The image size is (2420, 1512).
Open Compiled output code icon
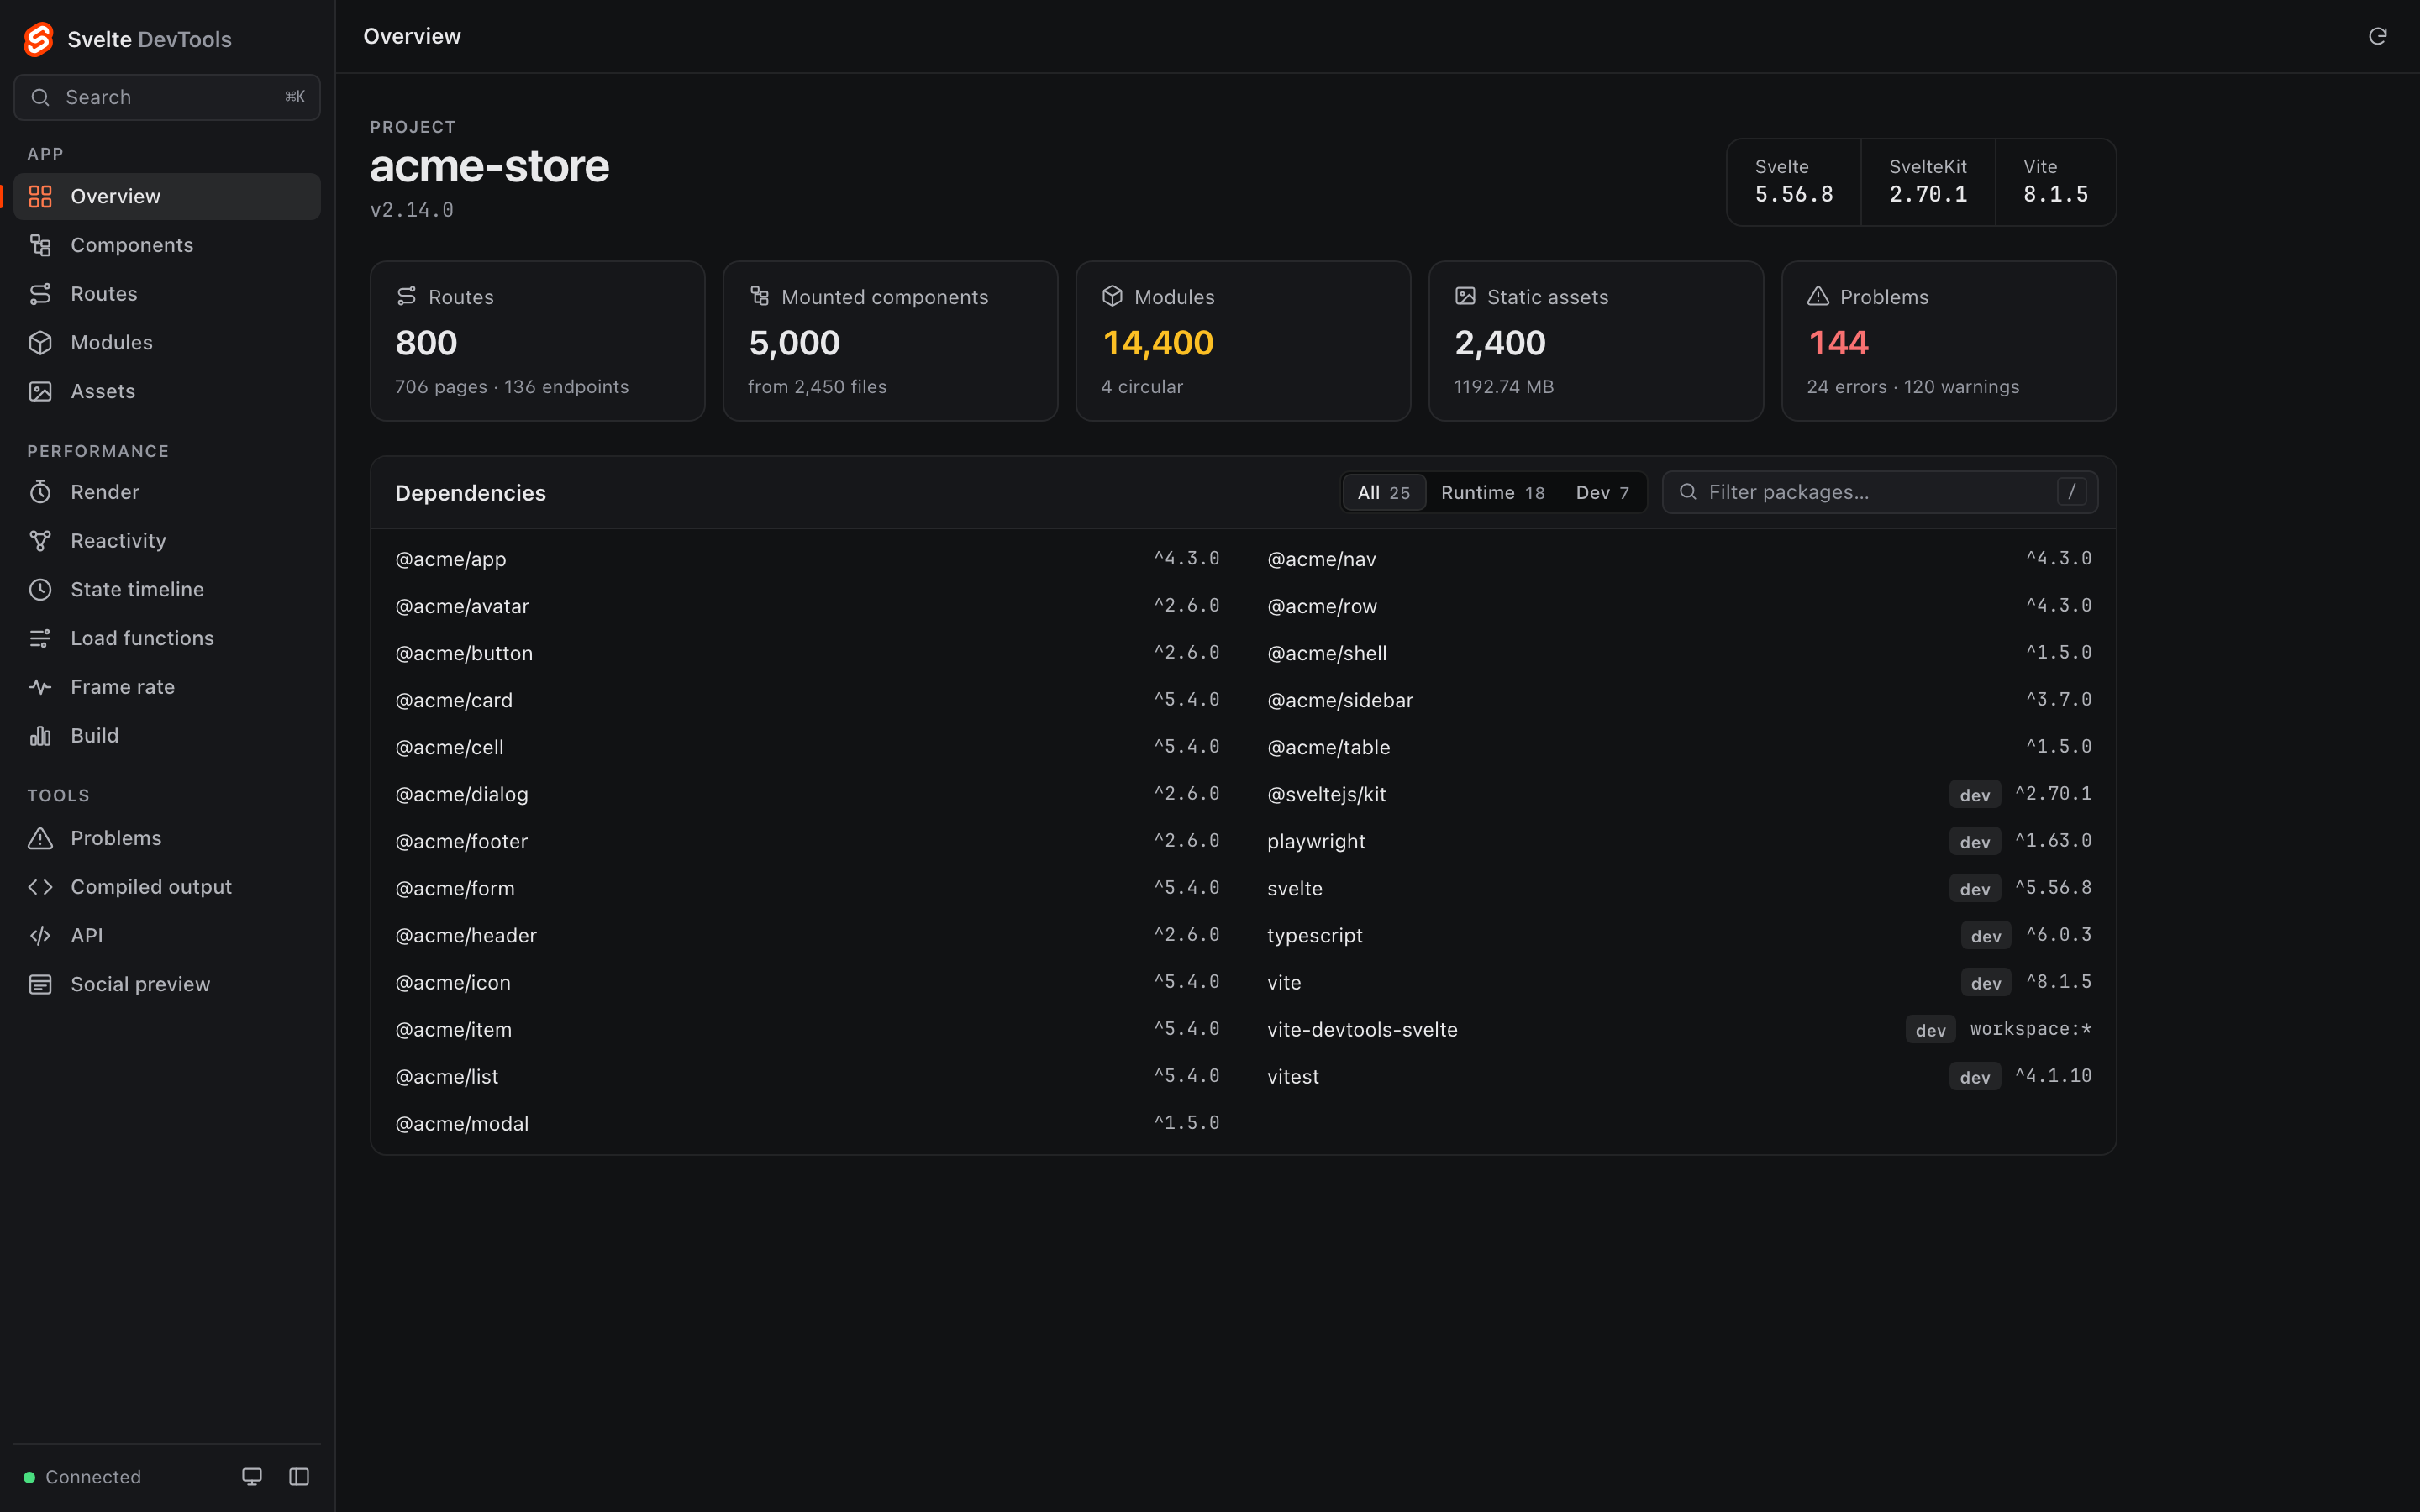point(40,887)
